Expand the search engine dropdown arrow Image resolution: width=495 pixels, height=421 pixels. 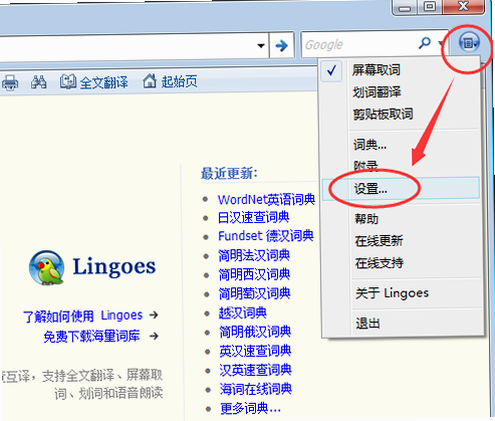click(x=441, y=44)
